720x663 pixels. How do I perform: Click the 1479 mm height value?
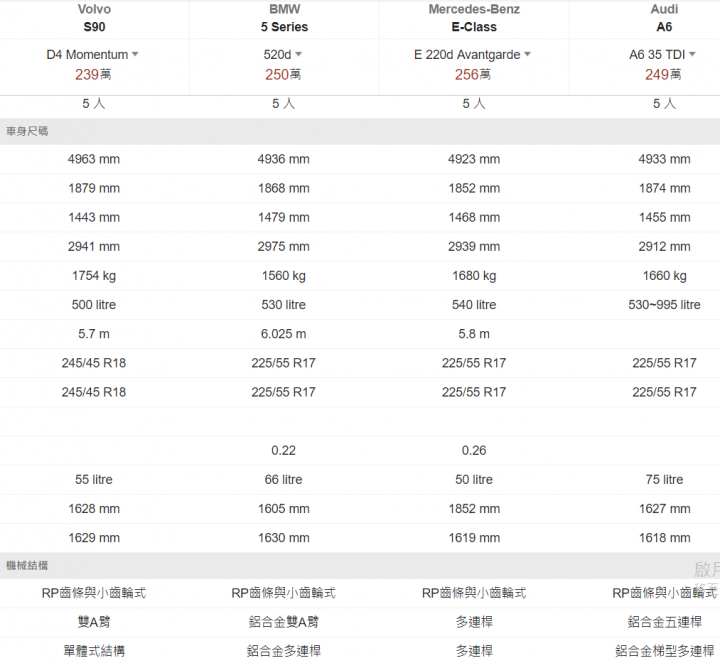(283, 218)
